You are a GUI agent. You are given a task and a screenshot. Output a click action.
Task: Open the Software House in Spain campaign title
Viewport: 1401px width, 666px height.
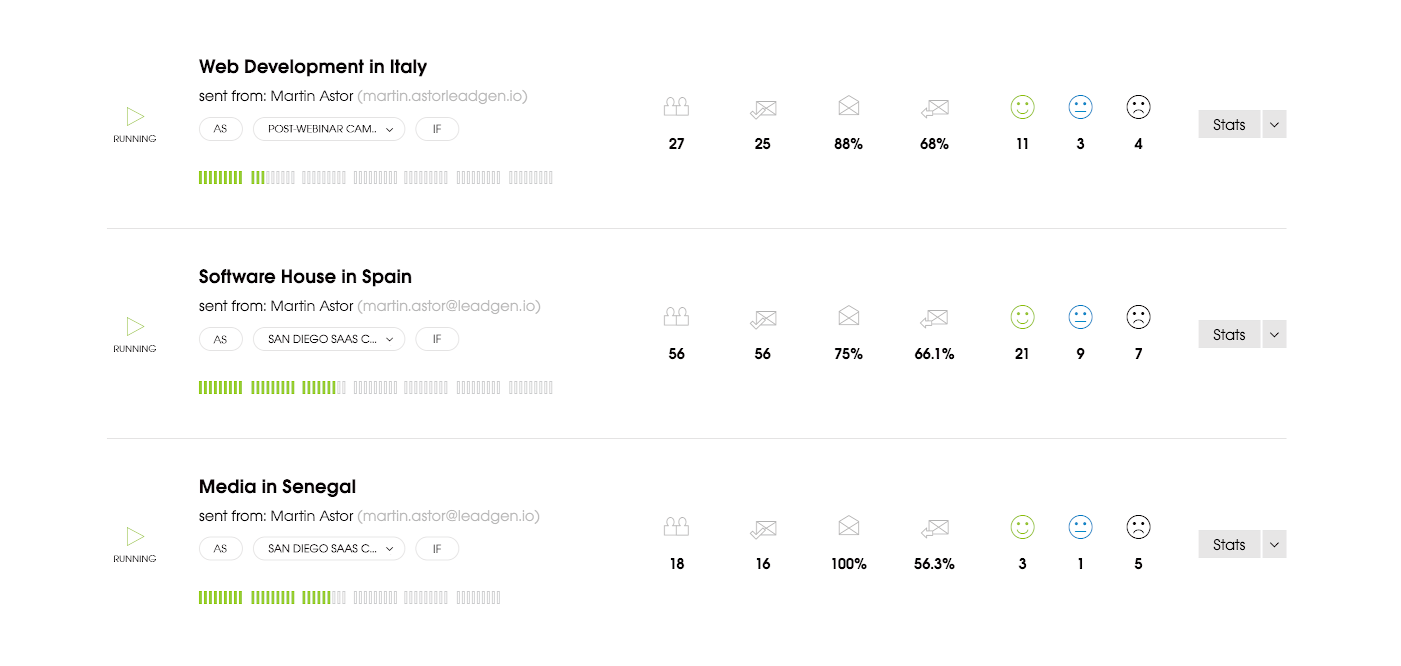pyautogui.click(x=305, y=277)
